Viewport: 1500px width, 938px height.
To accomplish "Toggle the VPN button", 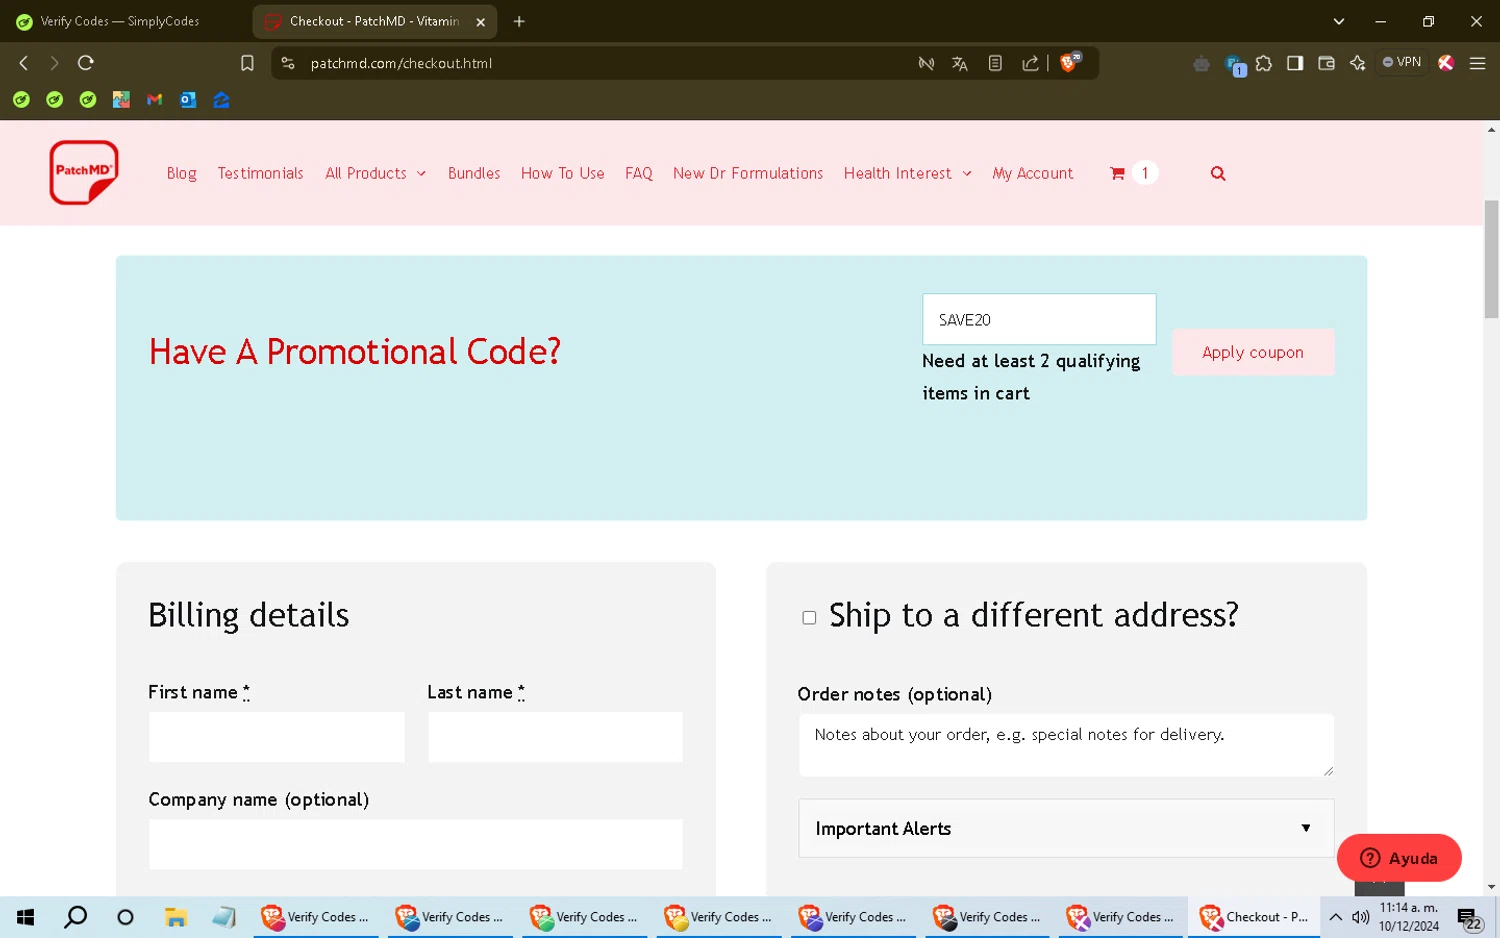I will (1401, 62).
